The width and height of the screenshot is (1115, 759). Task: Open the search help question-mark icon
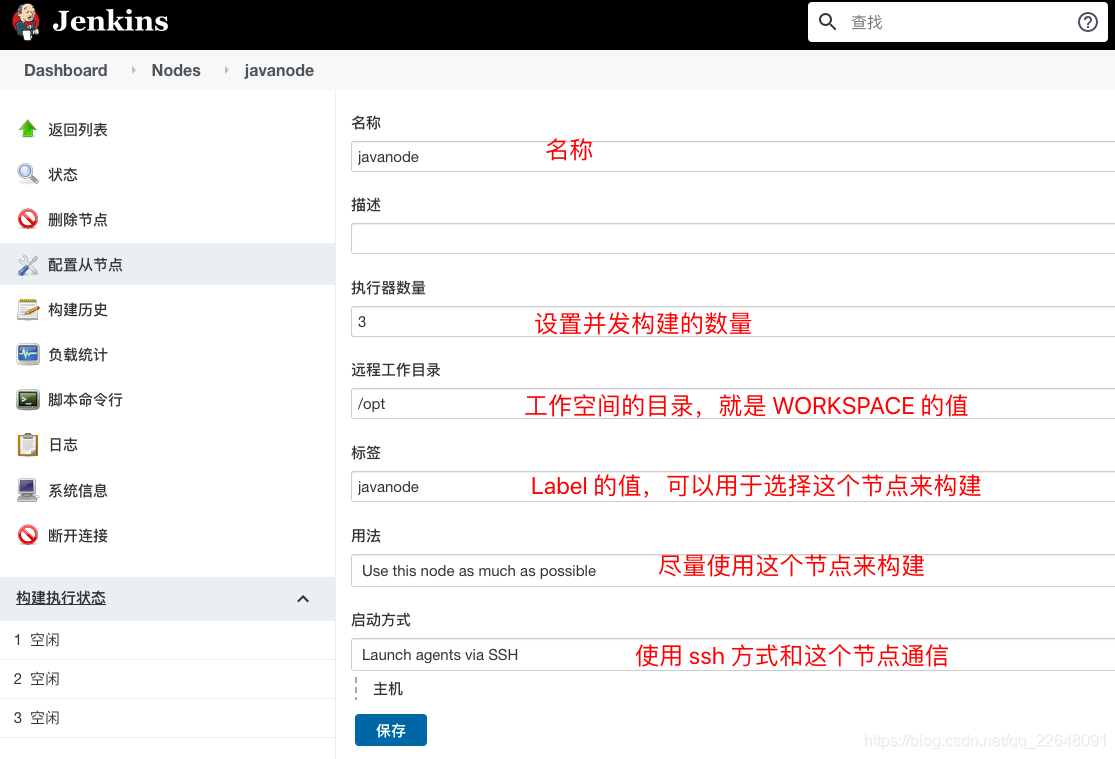1087,22
